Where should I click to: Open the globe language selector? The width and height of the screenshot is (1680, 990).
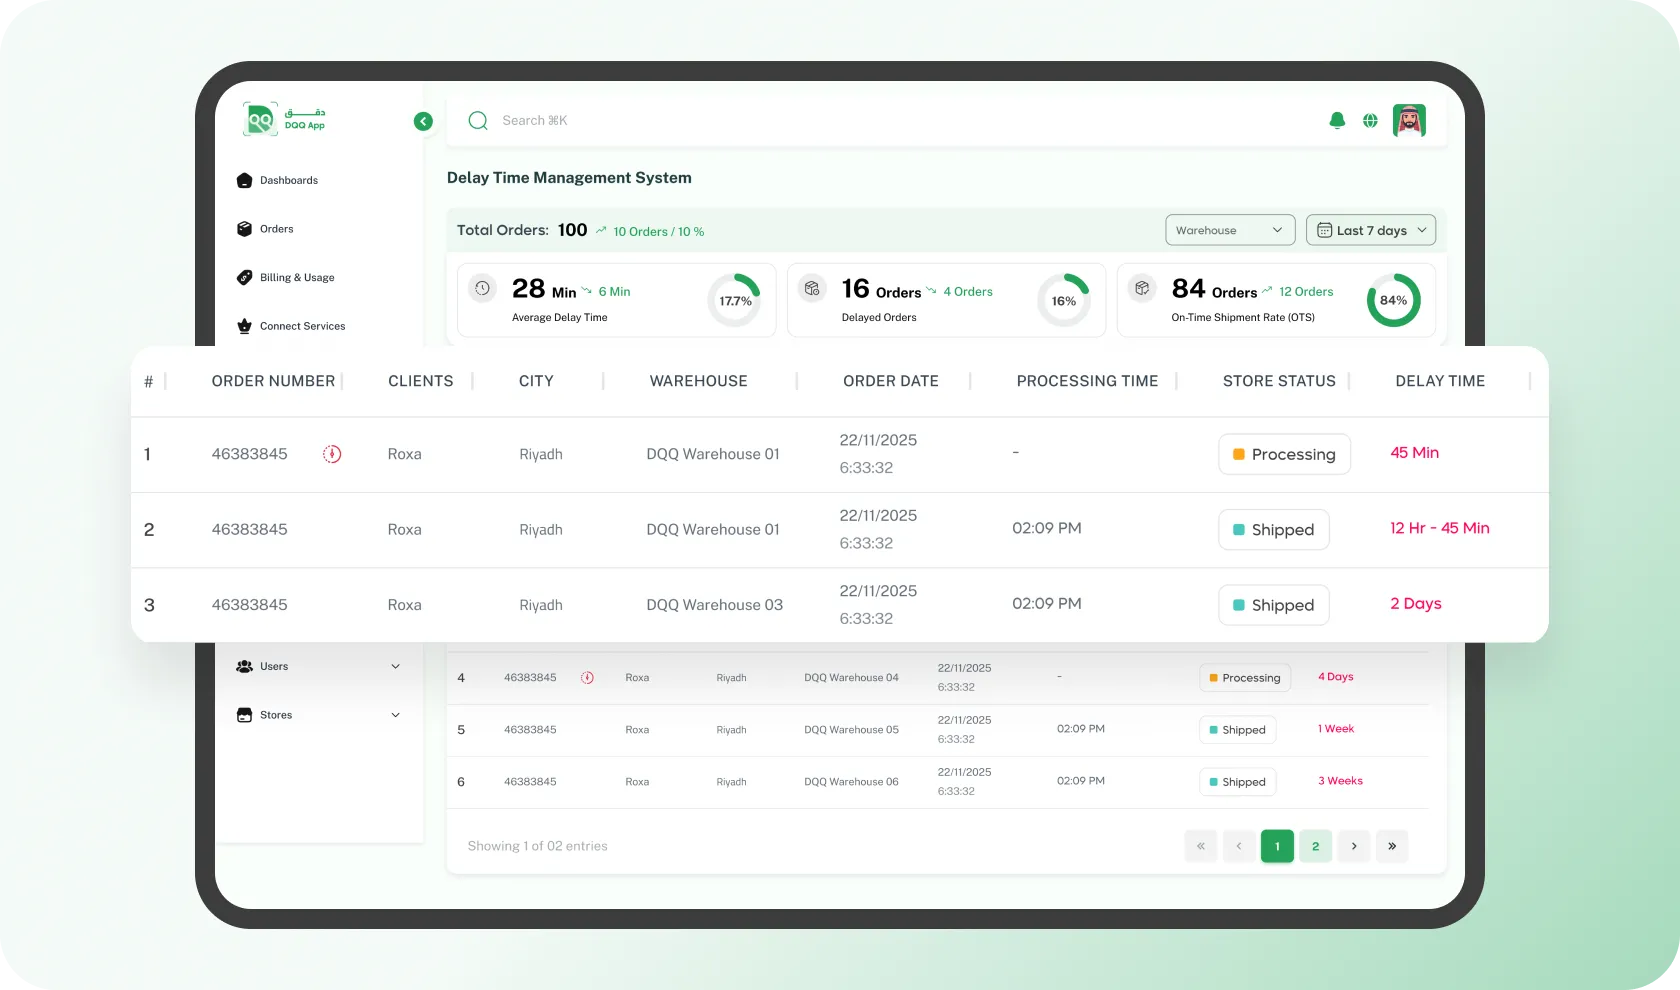click(1370, 121)
